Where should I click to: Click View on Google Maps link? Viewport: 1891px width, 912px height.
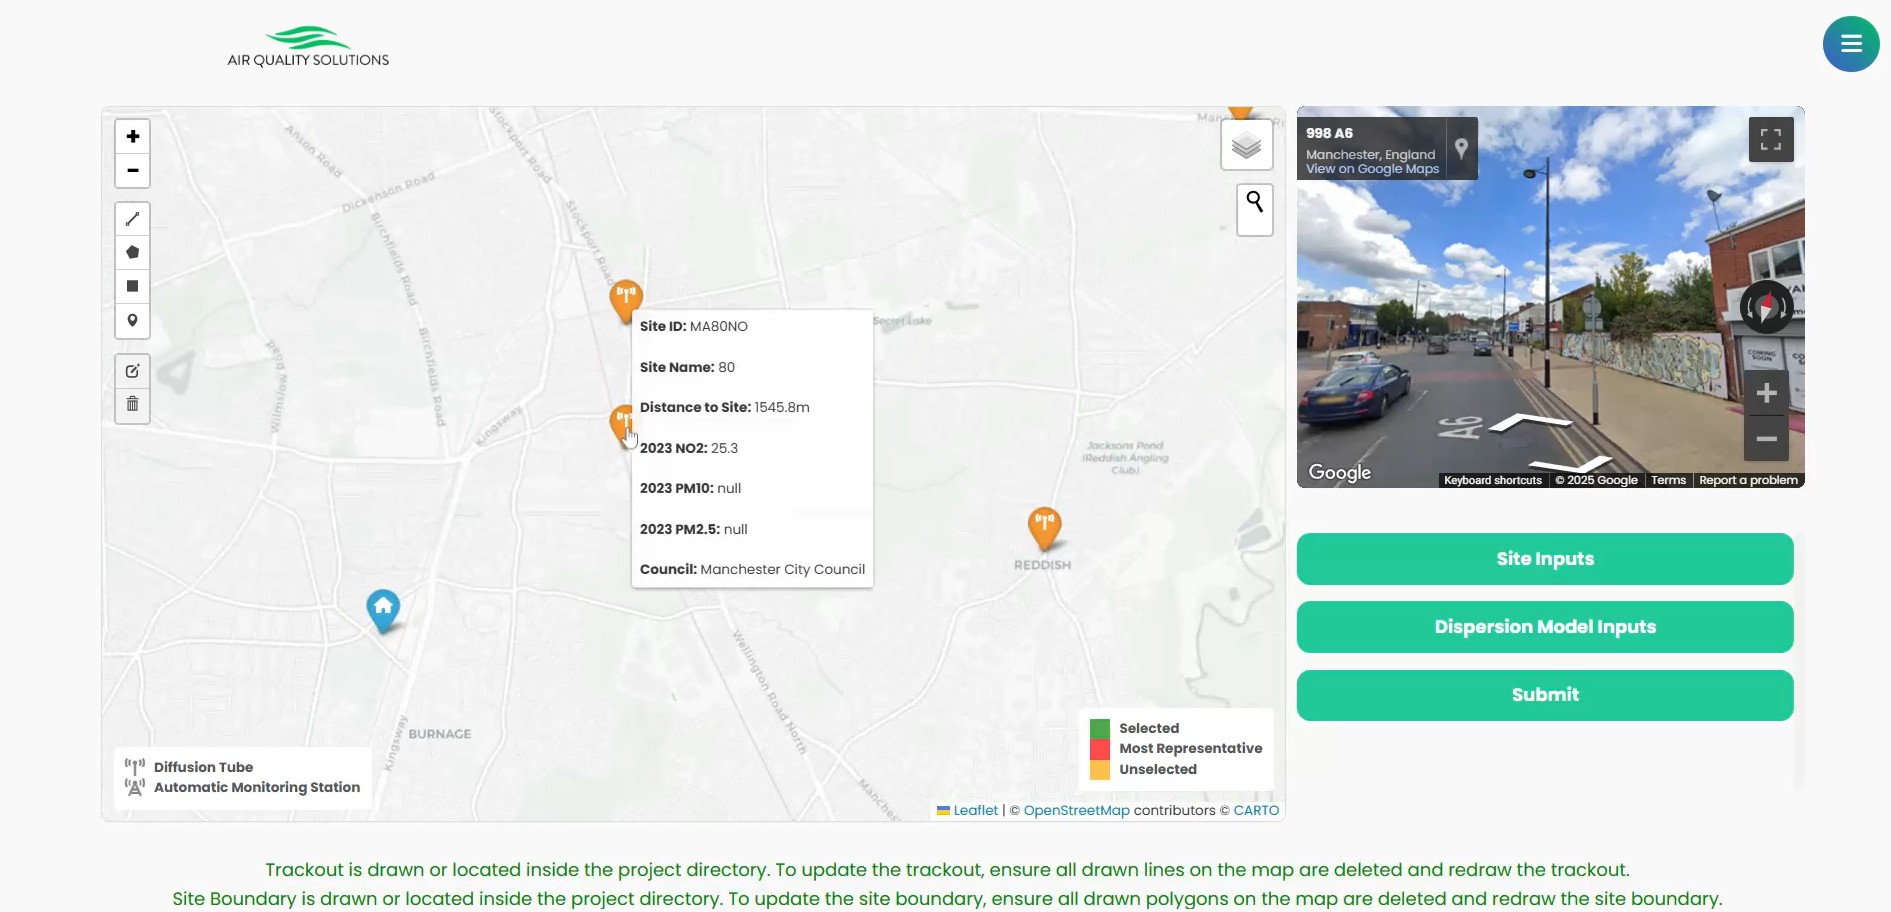click(1372, 169)
